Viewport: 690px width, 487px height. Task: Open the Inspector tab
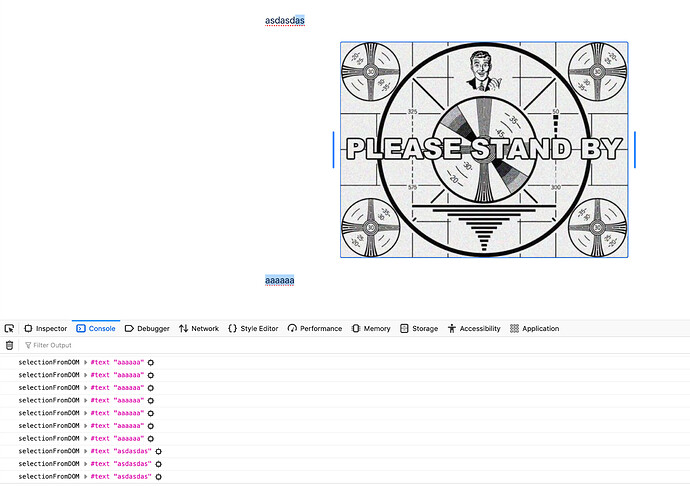point(46,329)
